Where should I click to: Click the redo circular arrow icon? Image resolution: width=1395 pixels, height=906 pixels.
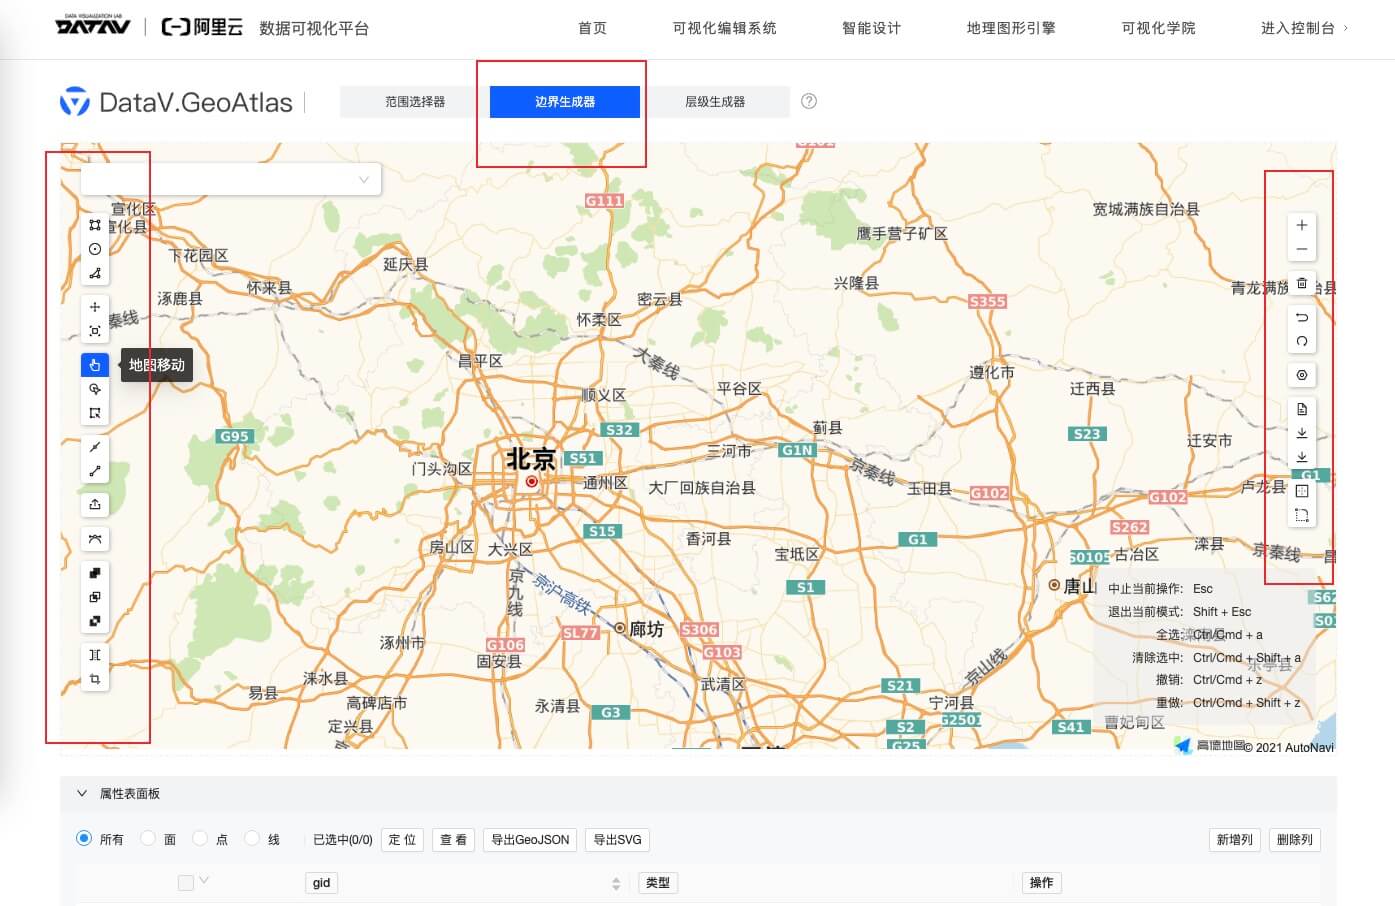(1302, 341)
